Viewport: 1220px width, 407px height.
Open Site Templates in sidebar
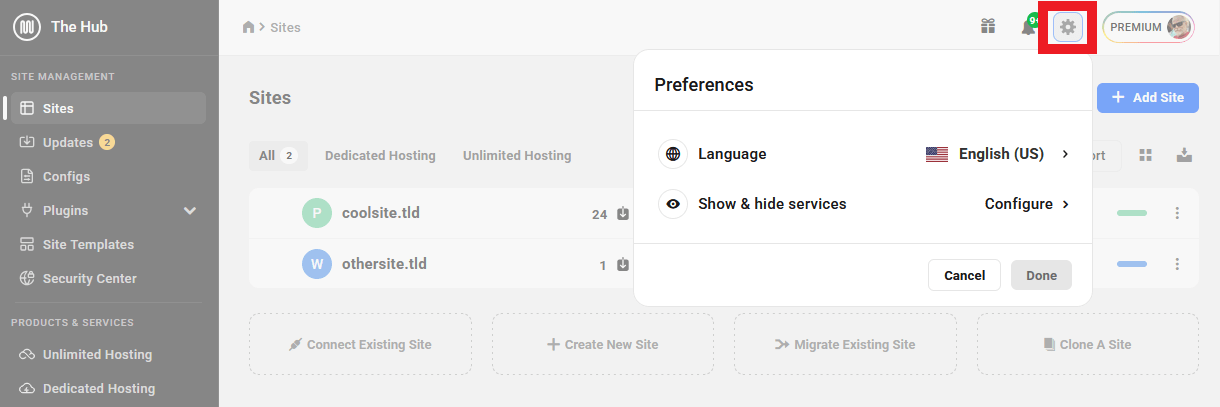(x=88, y=244)
